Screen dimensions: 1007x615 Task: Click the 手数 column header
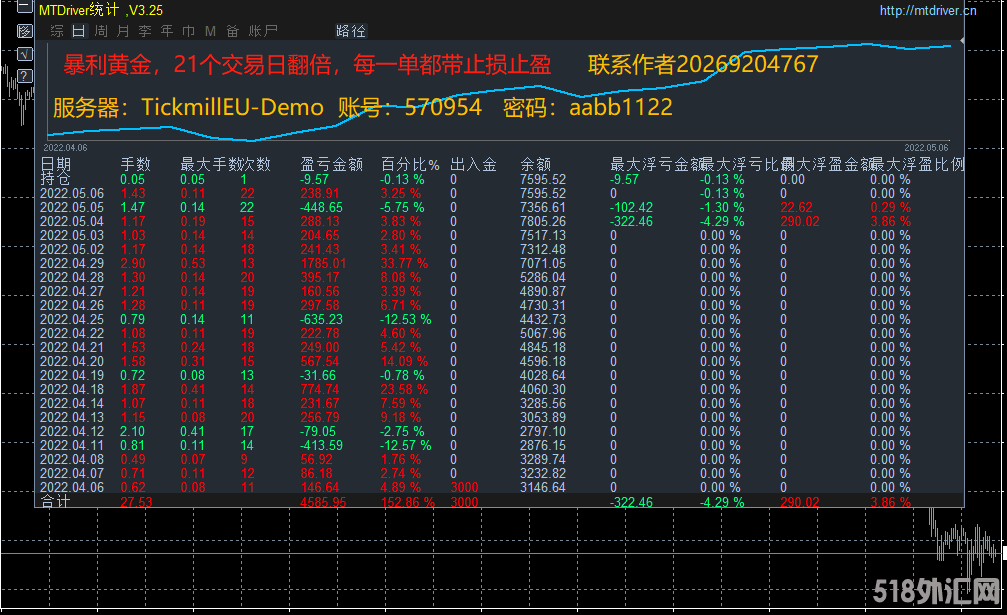(136, 164)
